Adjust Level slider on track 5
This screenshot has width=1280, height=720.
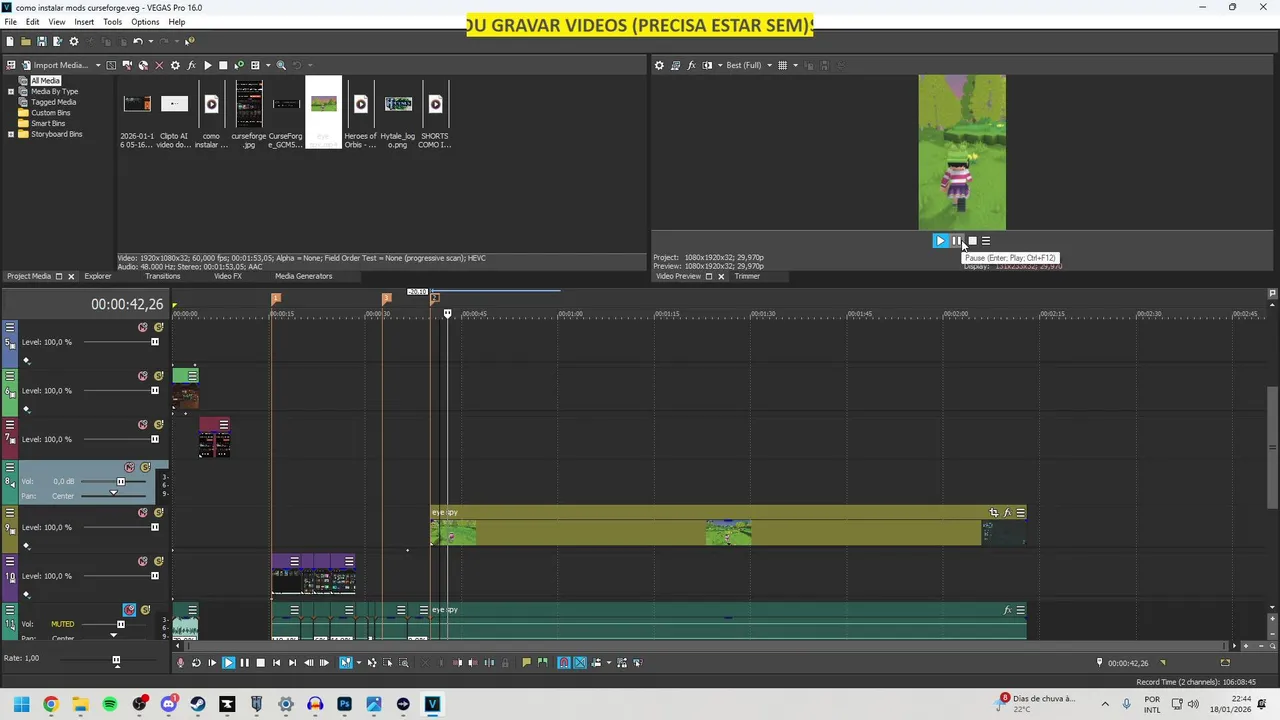click(x=155, y=342)
